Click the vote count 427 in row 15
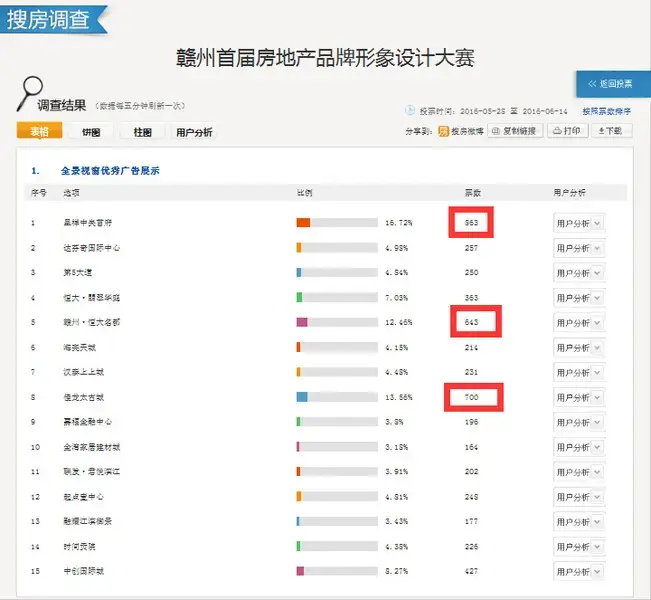This screenshot has height=600, width=651. [x=471, y=571]
